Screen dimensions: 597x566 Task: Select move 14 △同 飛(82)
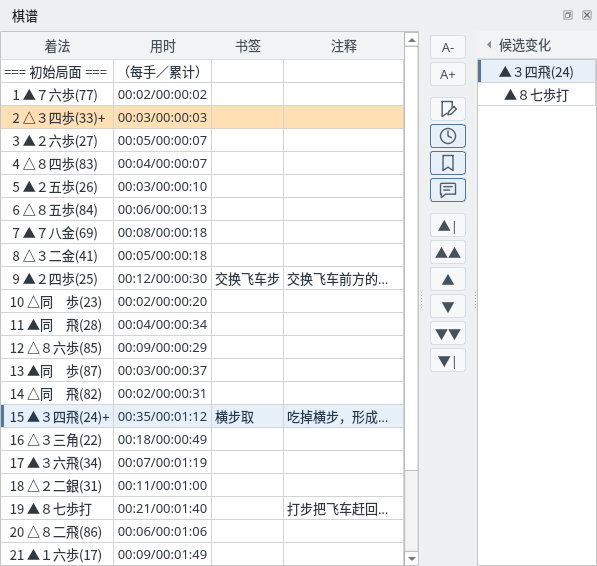pyautogui.click(x=202, y=394)
